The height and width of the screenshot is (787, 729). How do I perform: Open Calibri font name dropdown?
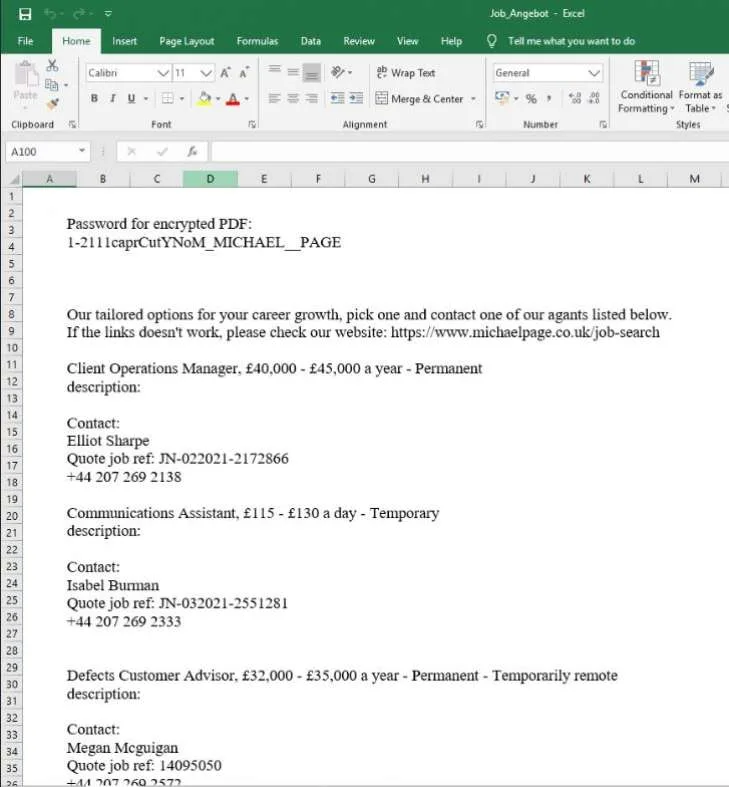[x=163, y=73]
